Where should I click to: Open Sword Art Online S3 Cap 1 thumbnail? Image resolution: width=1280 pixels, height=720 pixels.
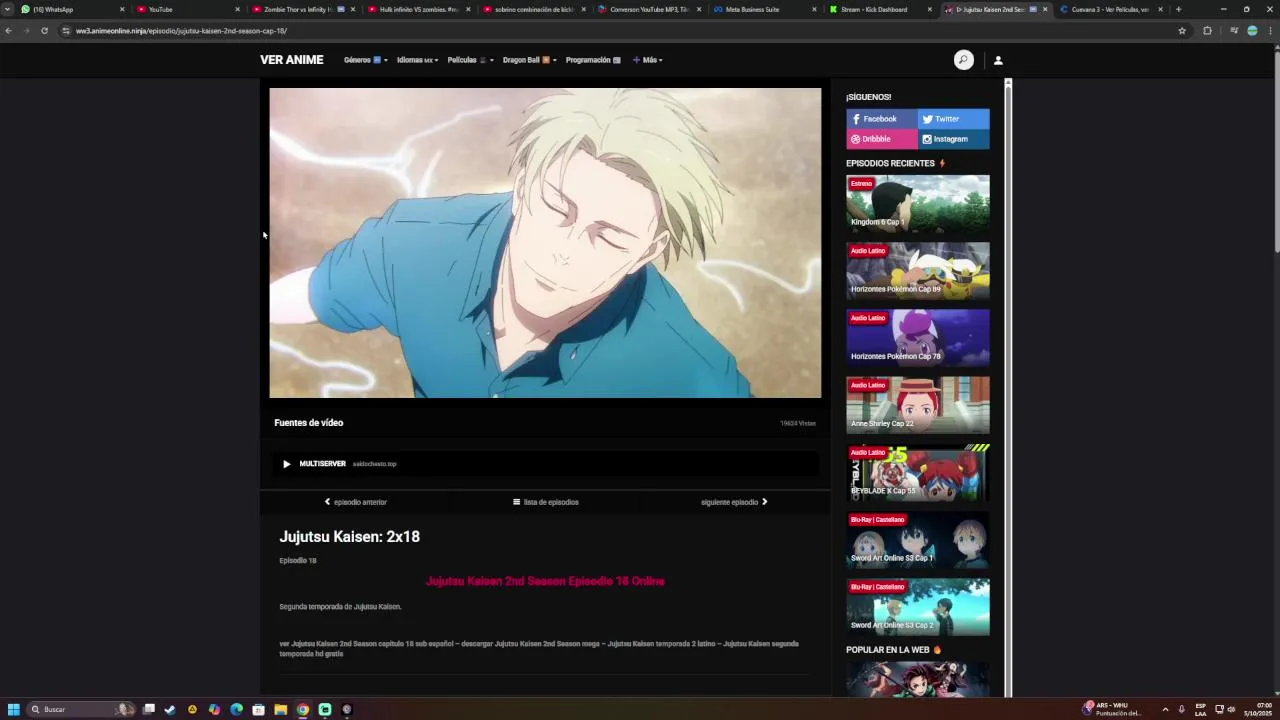(x=918, y=539)
